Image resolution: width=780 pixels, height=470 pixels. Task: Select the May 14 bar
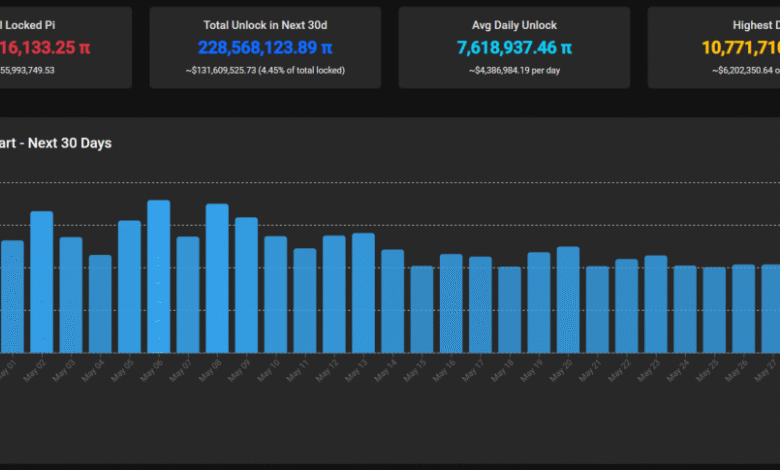tap(393, 301)
